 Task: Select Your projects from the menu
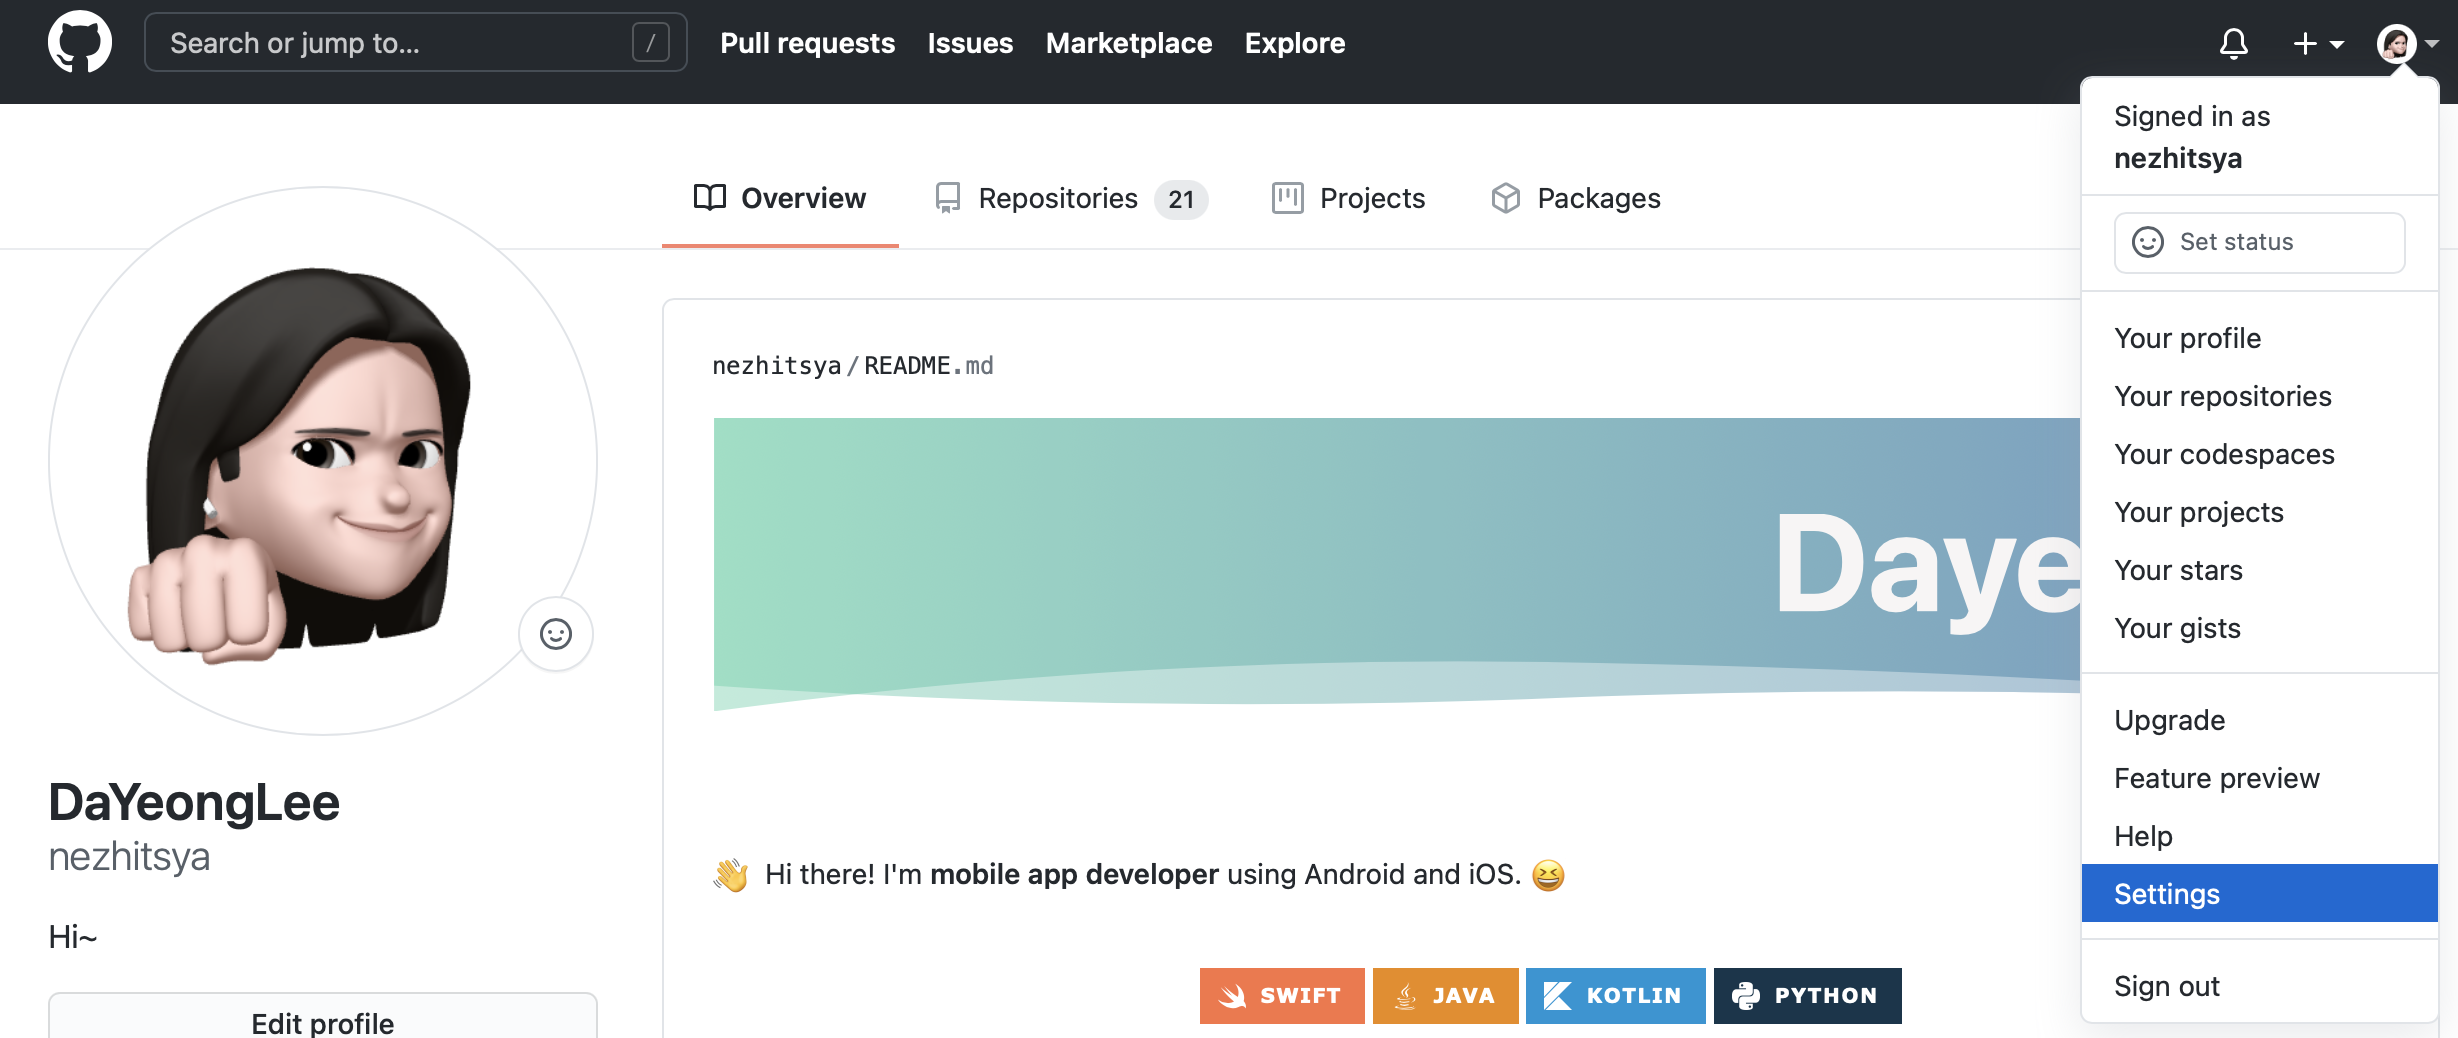[2259, 512]
